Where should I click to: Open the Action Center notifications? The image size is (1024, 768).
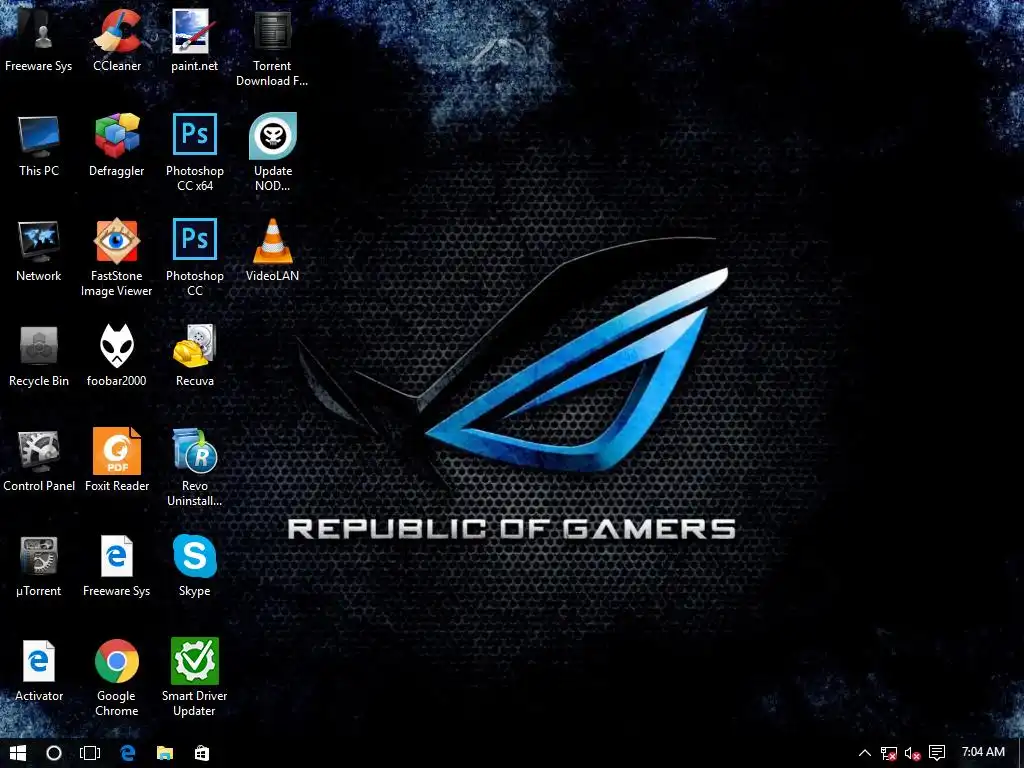937,753
